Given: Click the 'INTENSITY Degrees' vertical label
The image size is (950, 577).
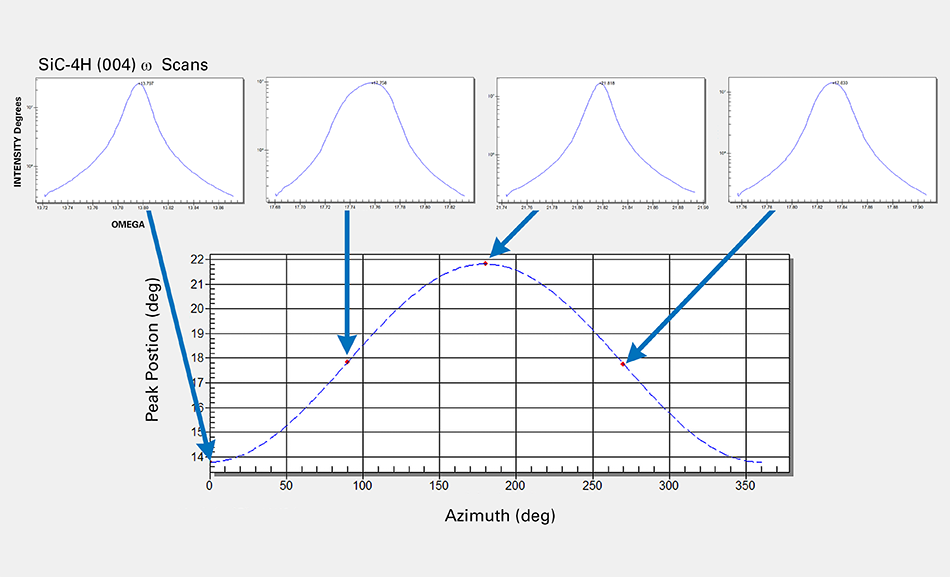Looking at the screenshot, I should [17, 141].
